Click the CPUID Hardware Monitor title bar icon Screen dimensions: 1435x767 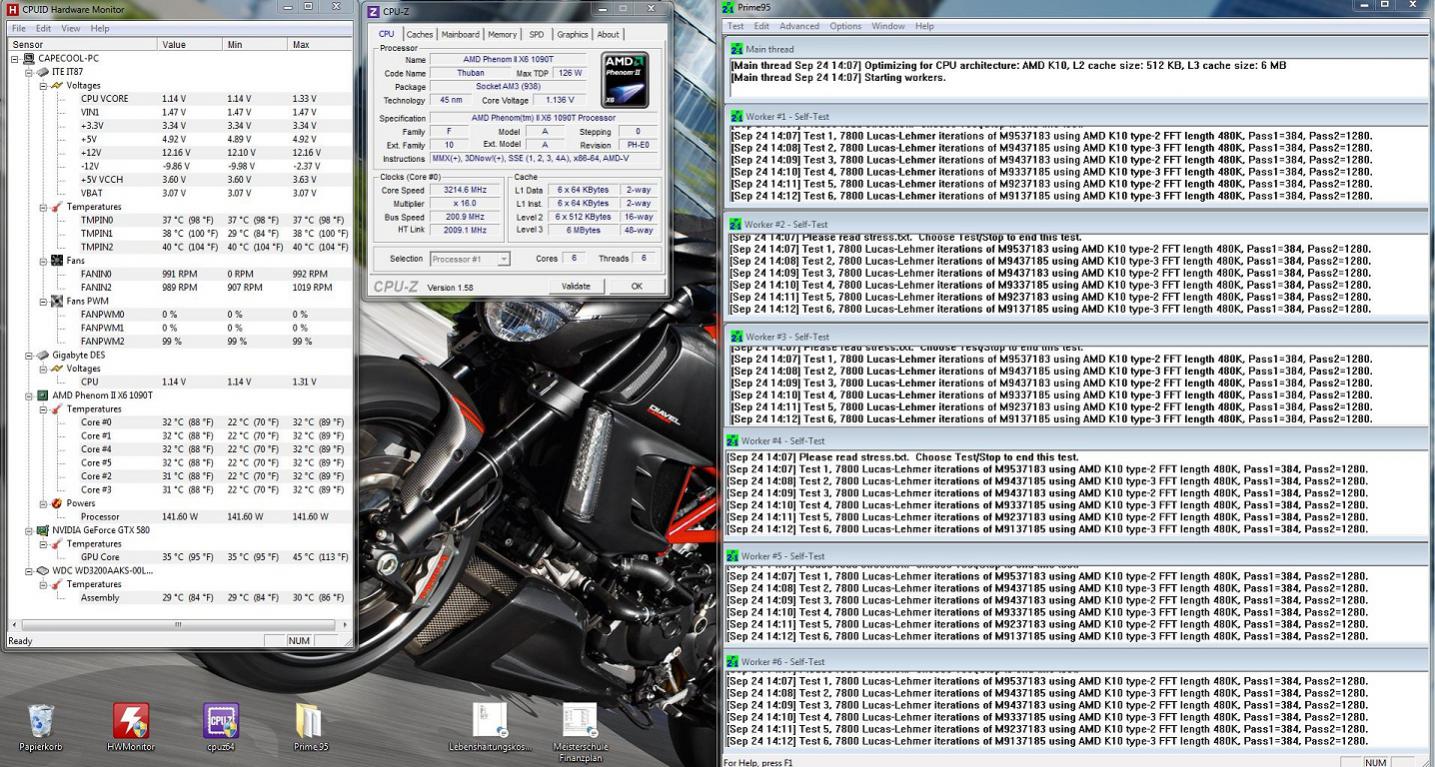coord(13,9)
